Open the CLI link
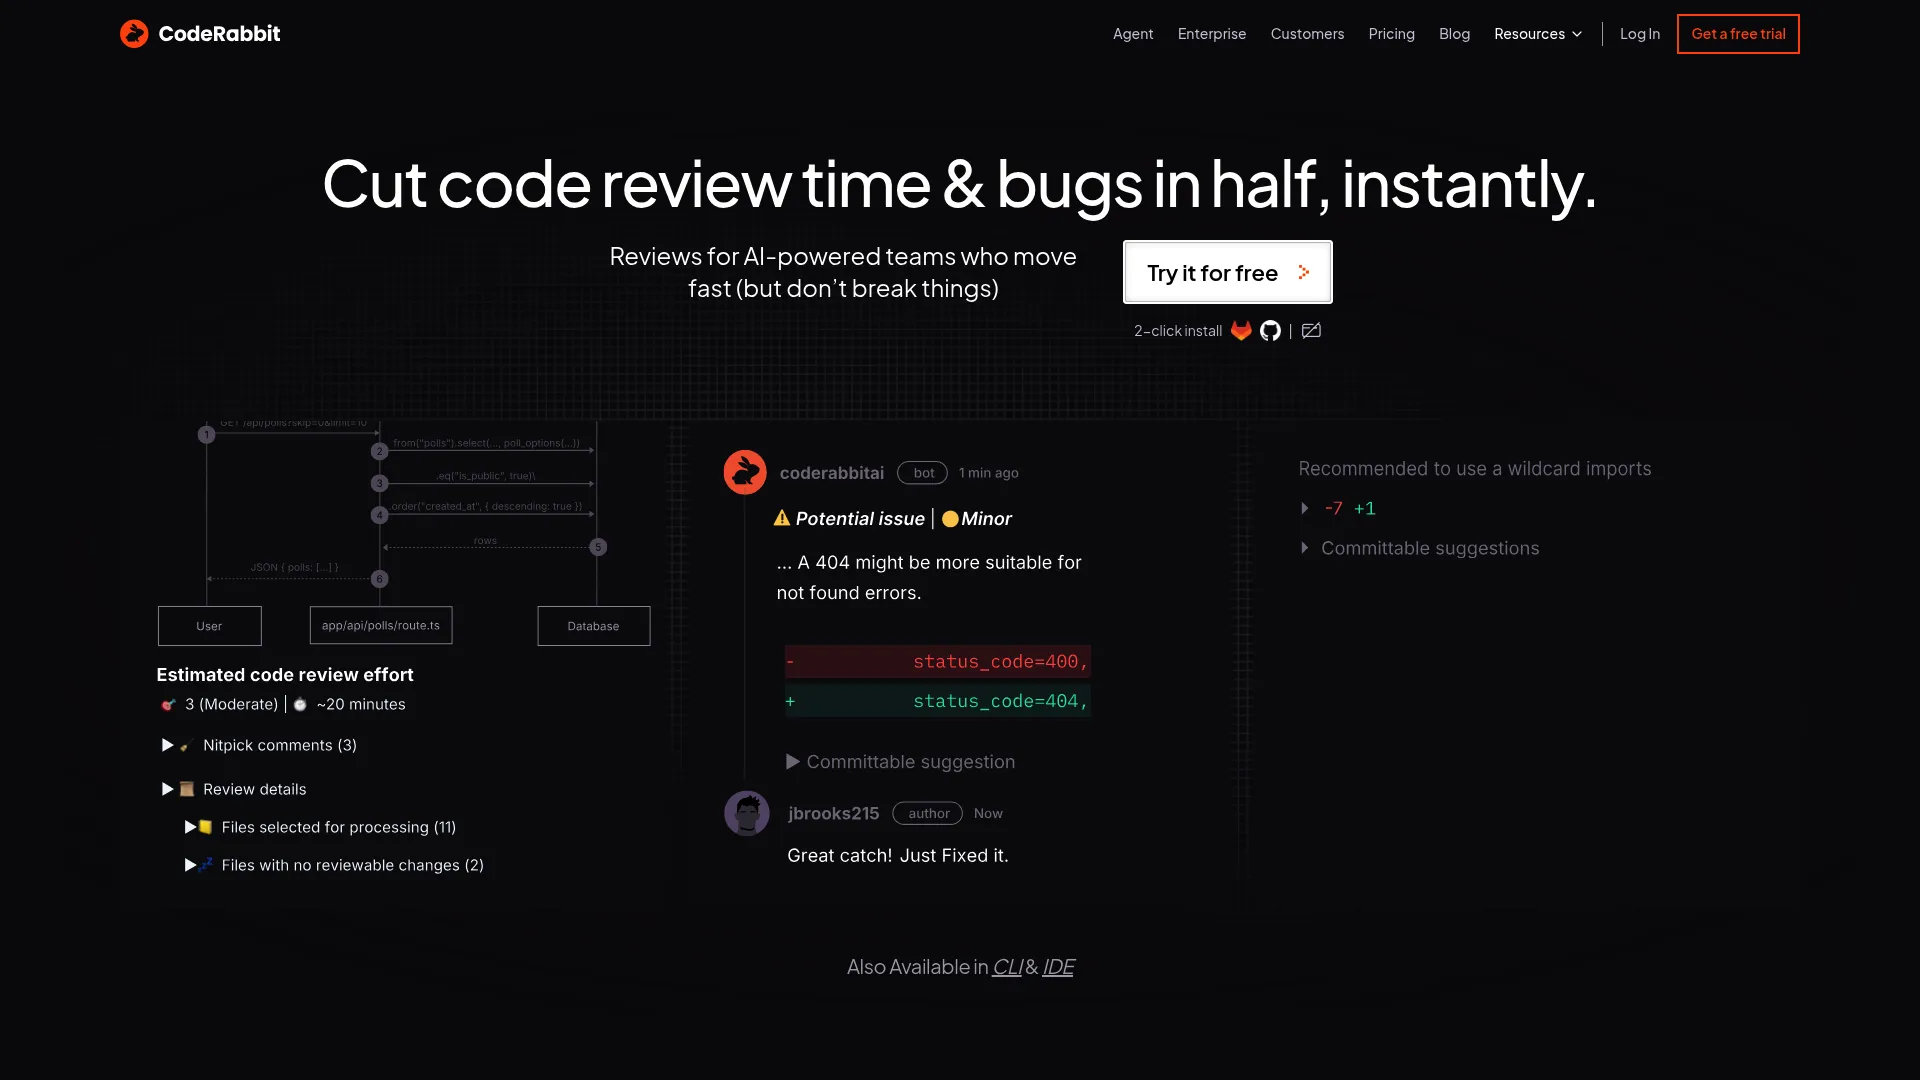Image resolution: width=1920 pixels, height=1080 pixels. 1007,967
